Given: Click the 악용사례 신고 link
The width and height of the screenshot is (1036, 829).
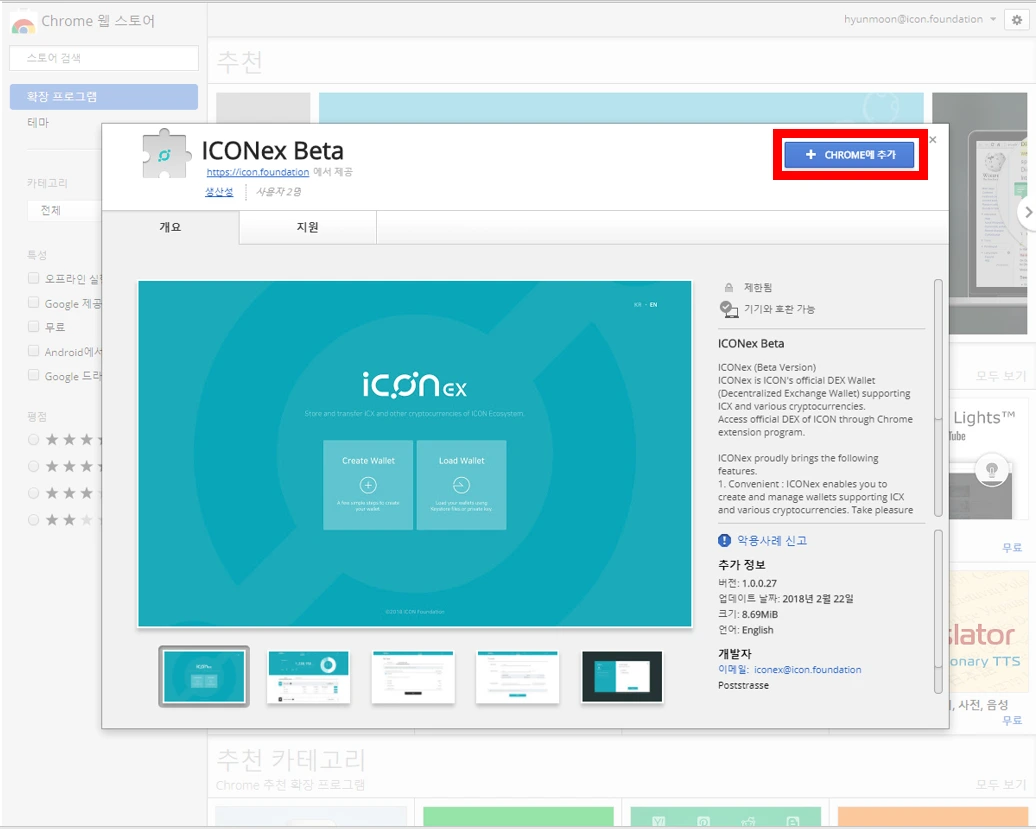Looking at the screenshot, I should (772, 540).
